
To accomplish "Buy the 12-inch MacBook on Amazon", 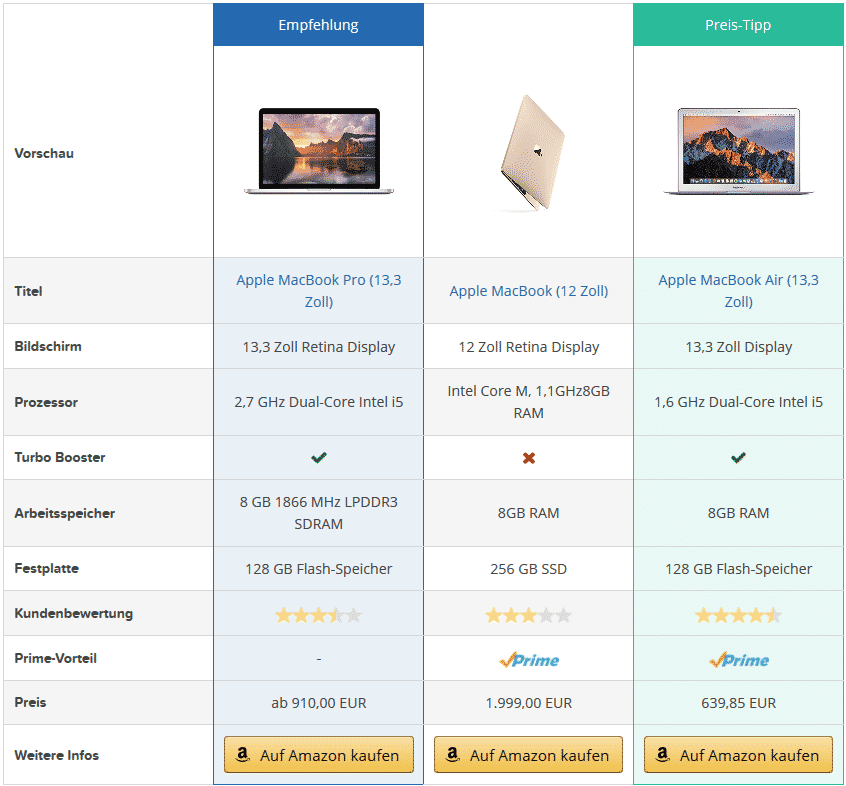I will pyautogui.click(x=529, y=754).
